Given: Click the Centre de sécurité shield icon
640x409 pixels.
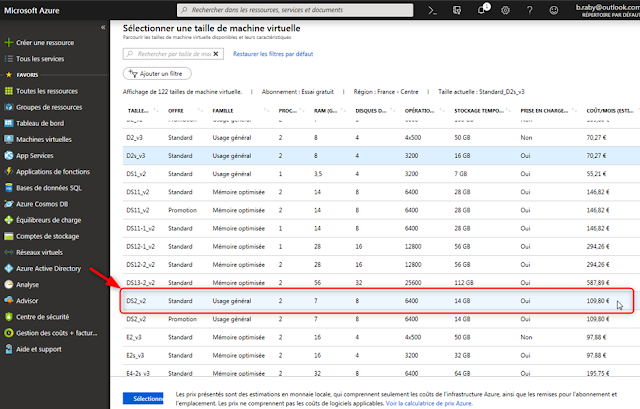Looking at the screenshot, I should tap(9, 317).
